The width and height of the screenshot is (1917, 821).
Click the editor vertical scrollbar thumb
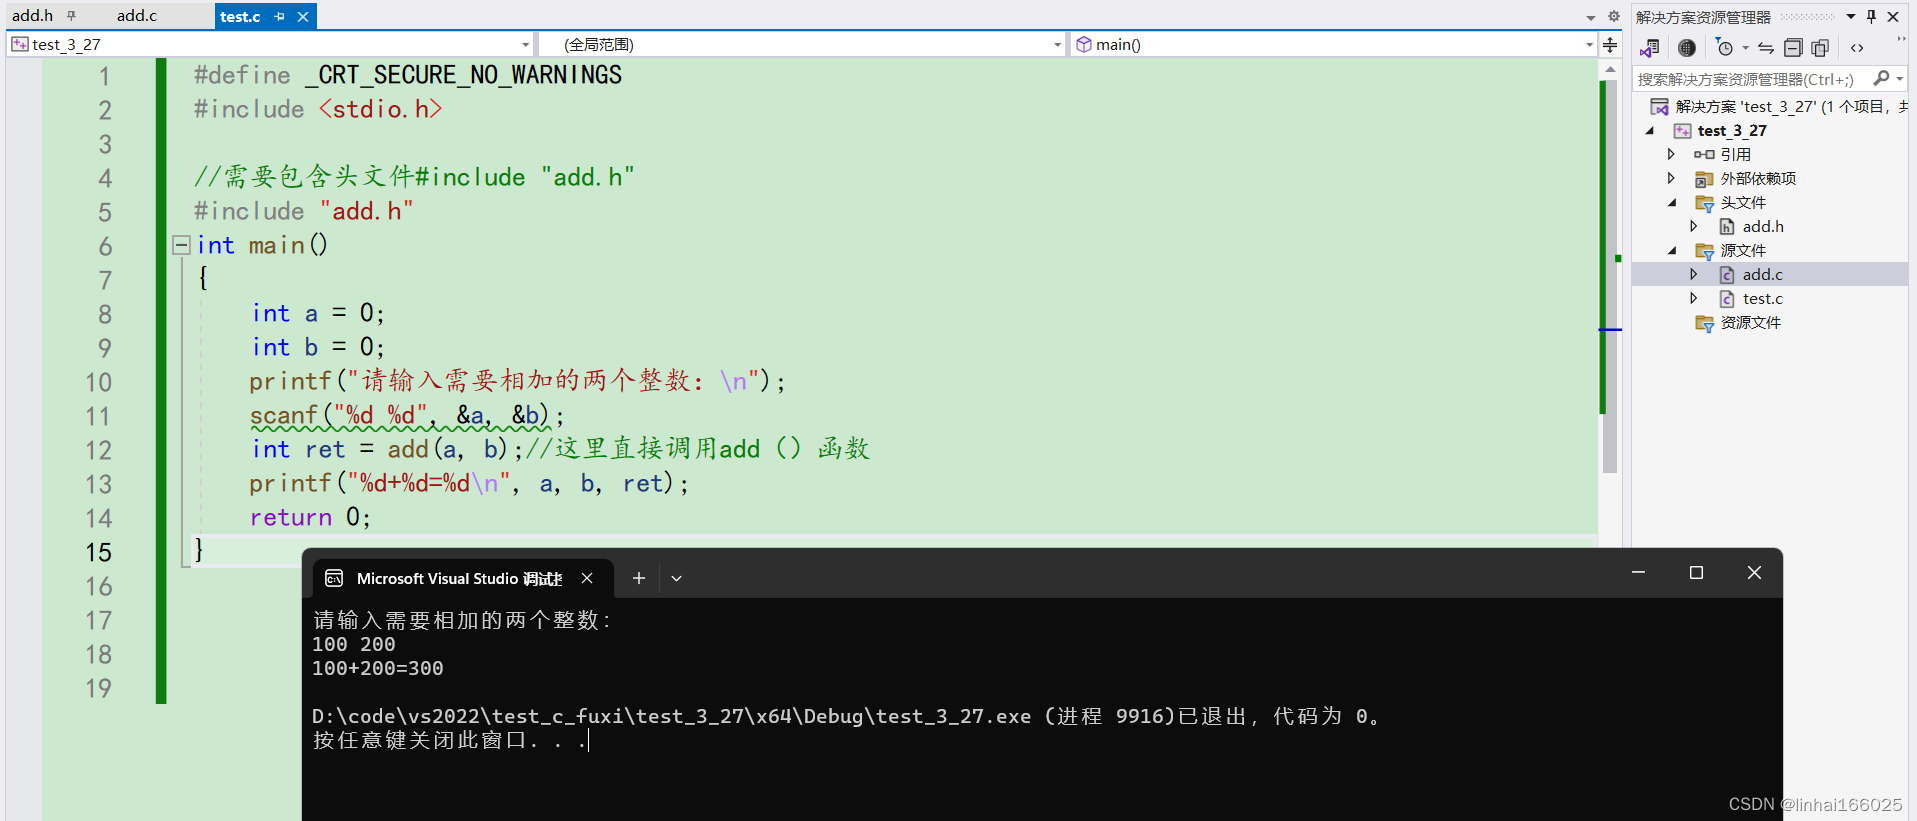click(x=1610, y=277)
